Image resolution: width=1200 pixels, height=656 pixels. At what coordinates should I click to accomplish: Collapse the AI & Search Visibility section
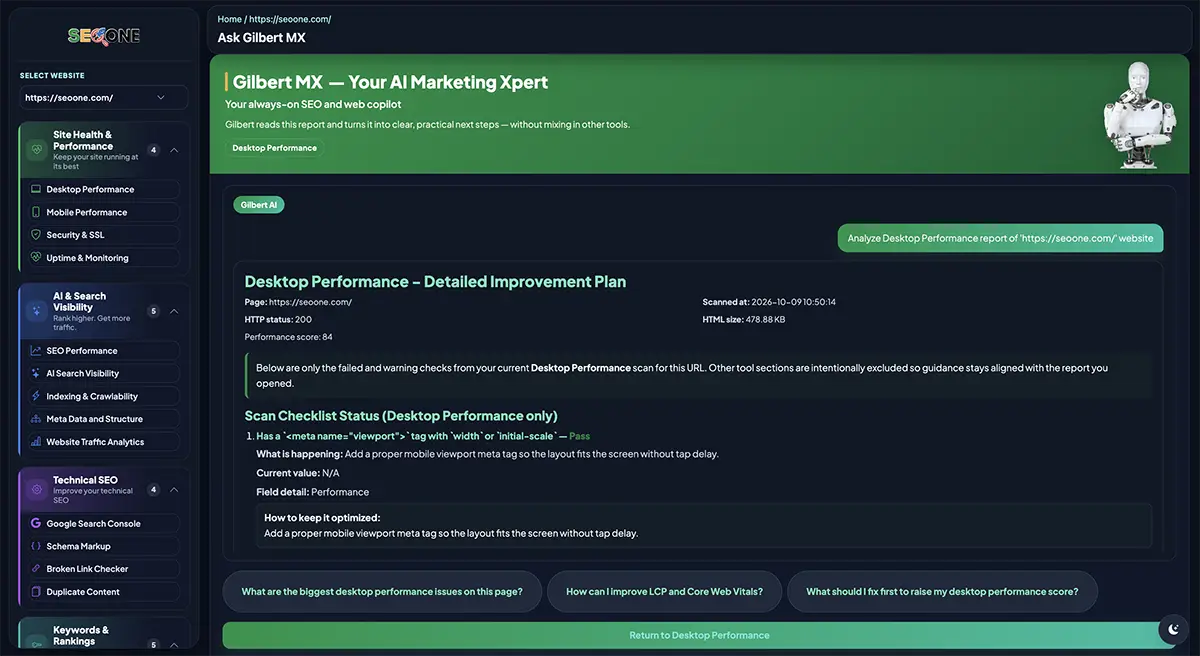coord(174,311)
